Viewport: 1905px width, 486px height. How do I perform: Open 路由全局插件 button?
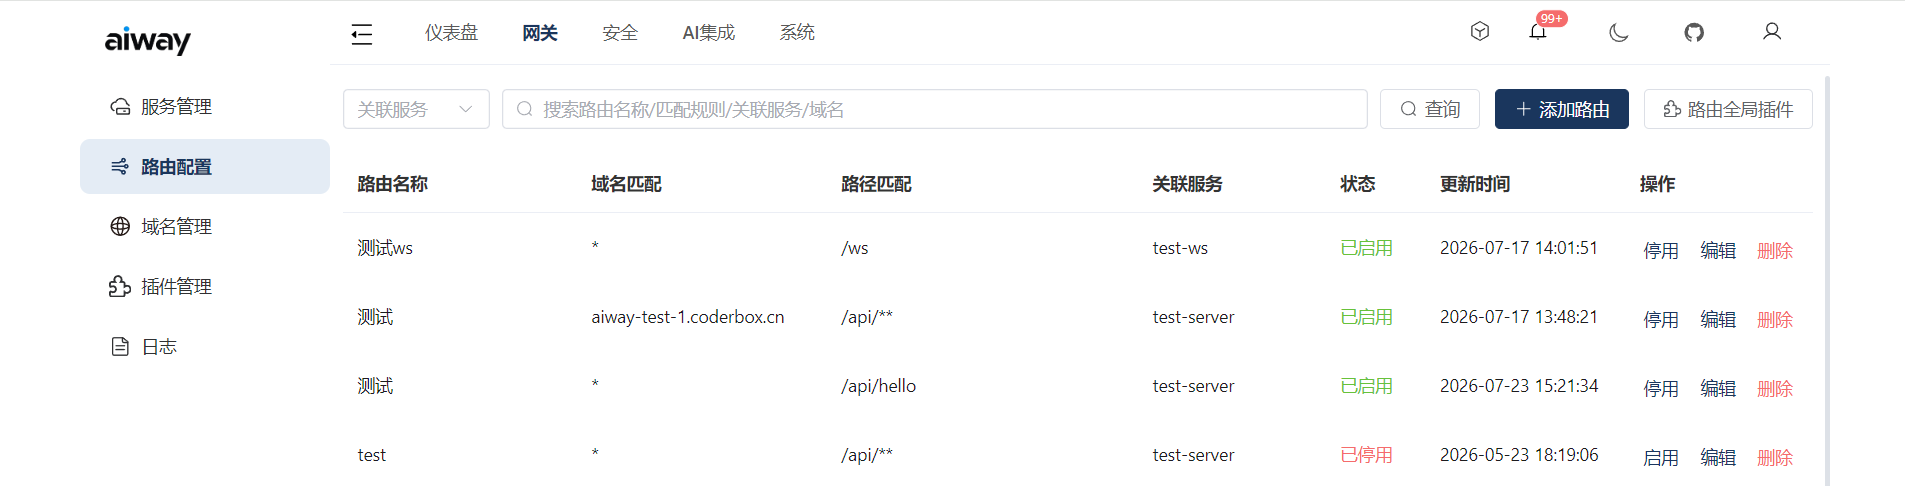(1728, 109)
